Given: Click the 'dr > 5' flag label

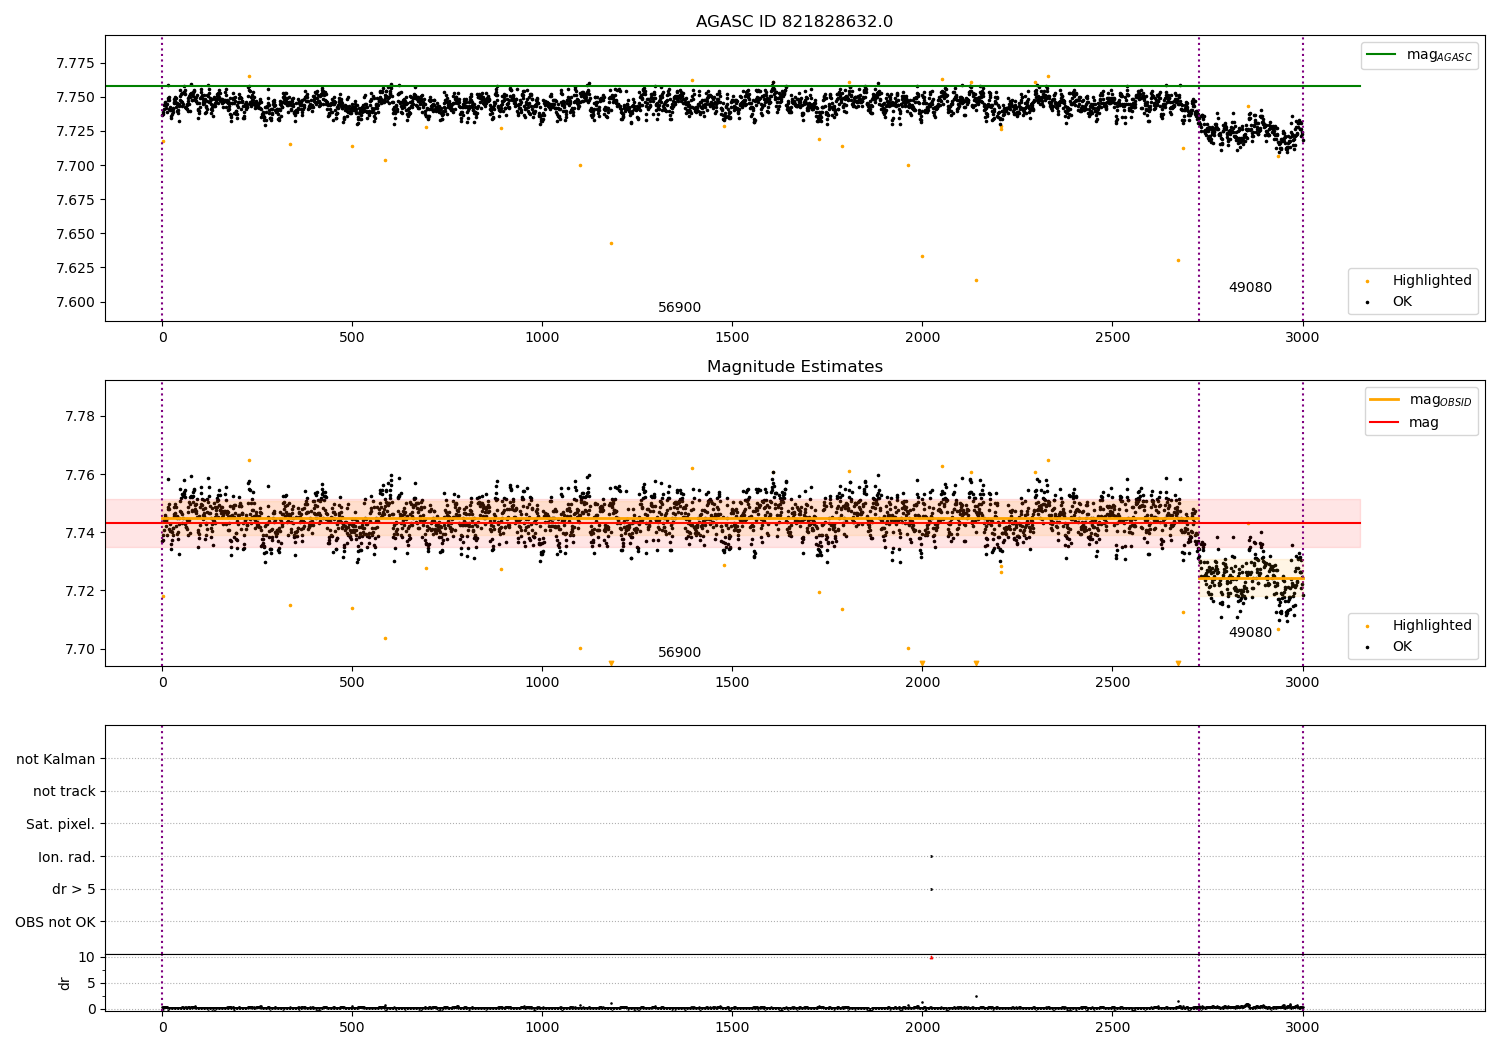Looking at the screenshot, I should 74,890.
